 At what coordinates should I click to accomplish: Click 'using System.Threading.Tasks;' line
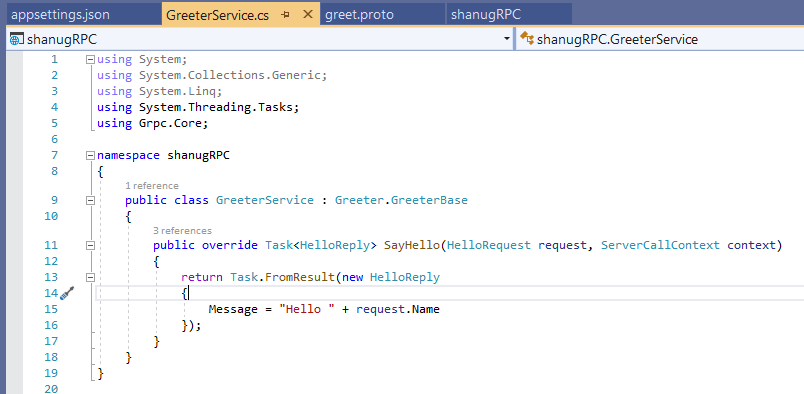[198, 107]
